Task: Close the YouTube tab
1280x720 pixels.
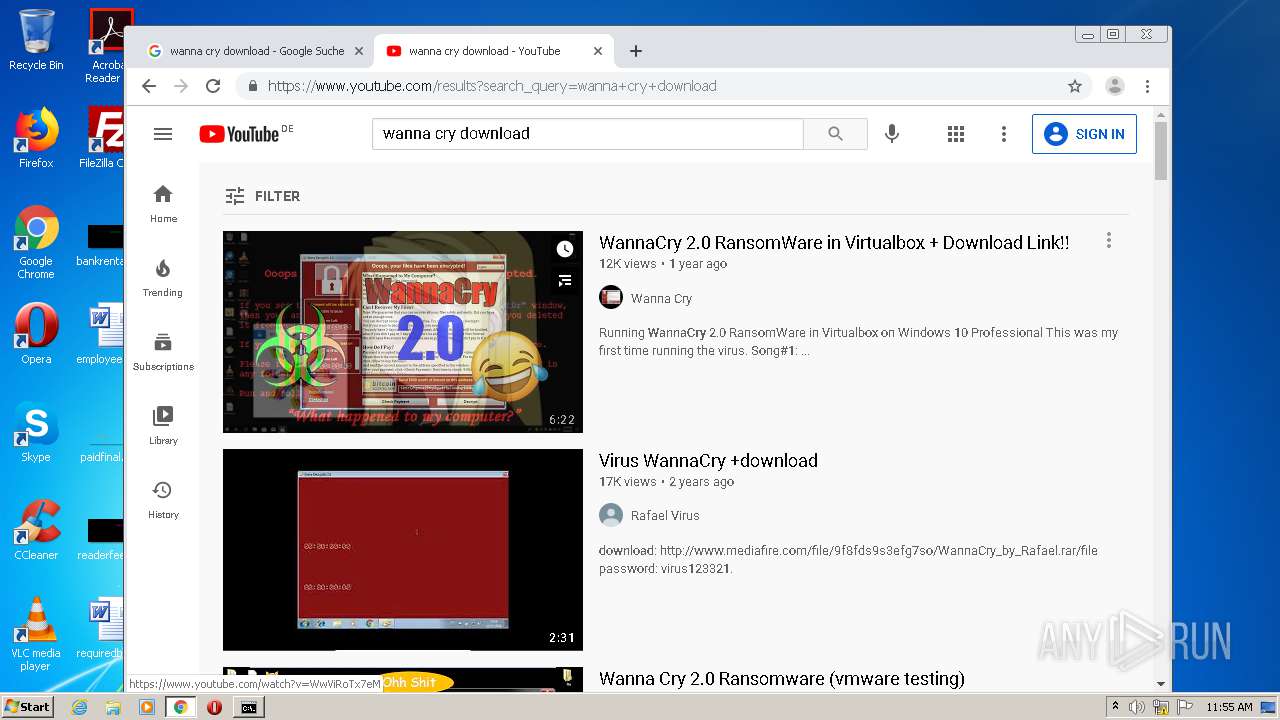Action: click(598, 51)
